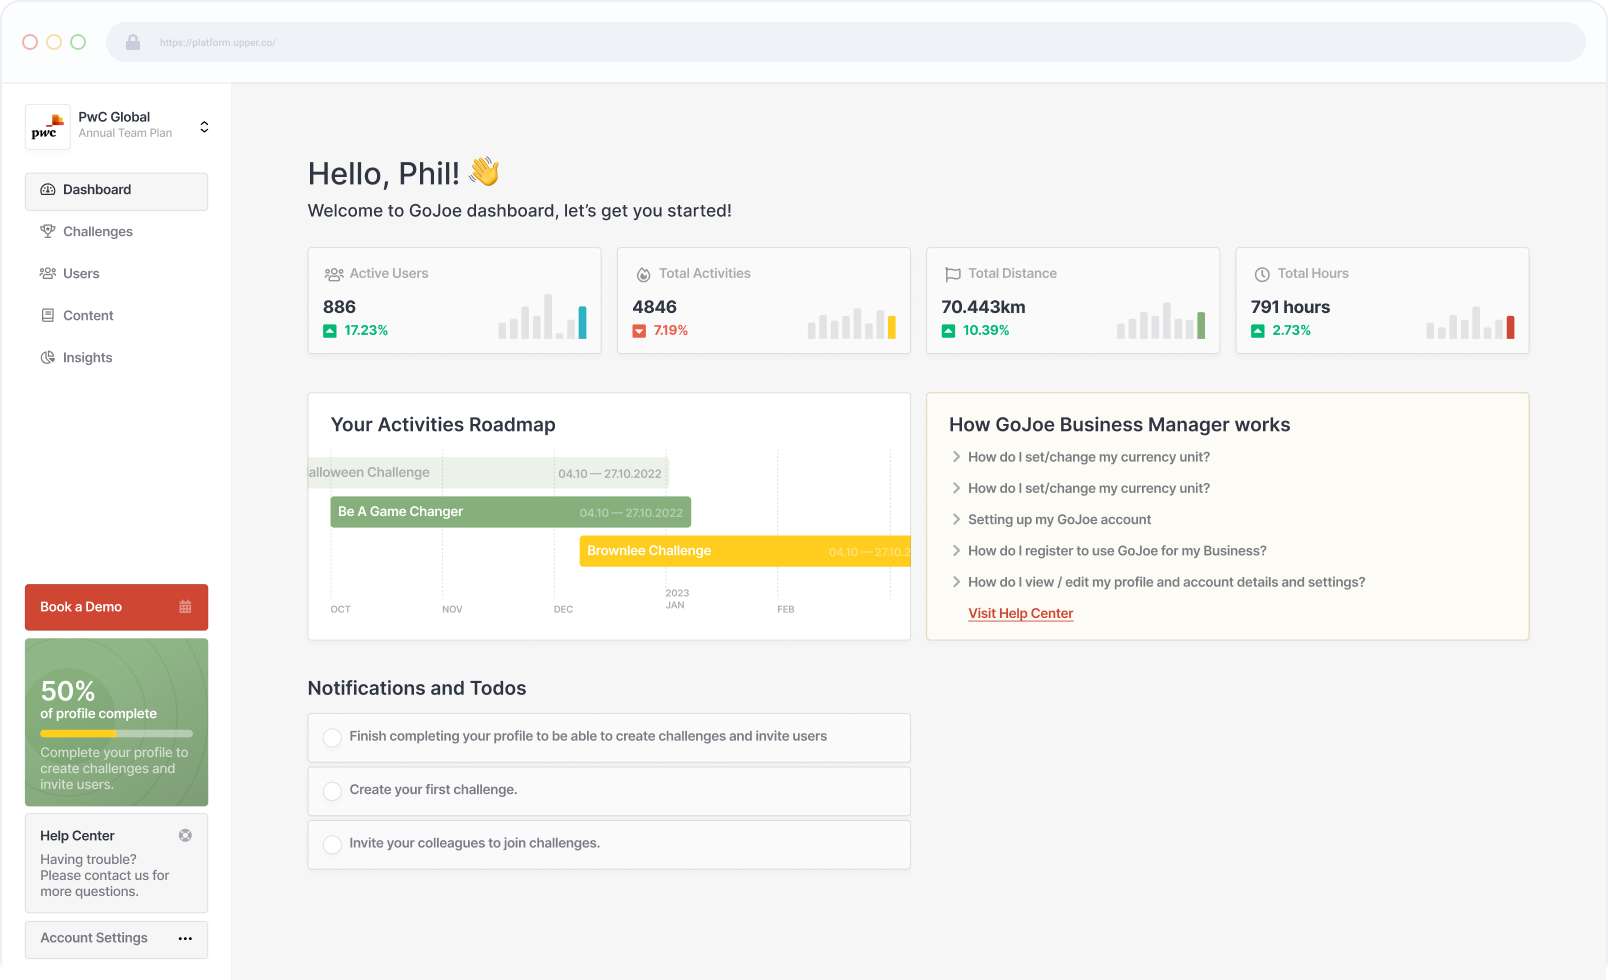
Task: Open the Users section from the sidebar
Action: (x=80, y=273)
